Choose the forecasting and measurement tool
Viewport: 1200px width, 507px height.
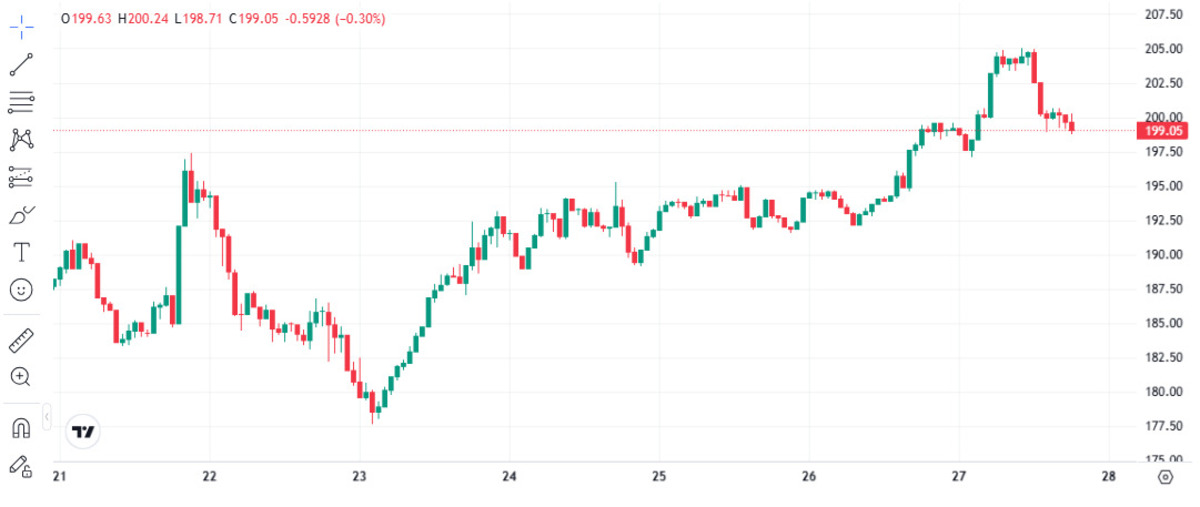(21, 177)
